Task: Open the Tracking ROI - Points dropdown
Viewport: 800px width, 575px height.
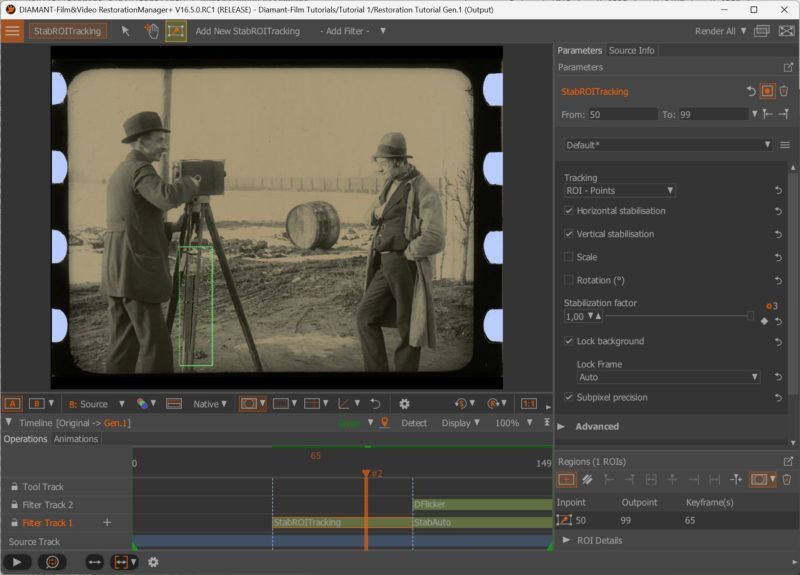Action: (x=619, y=190)
